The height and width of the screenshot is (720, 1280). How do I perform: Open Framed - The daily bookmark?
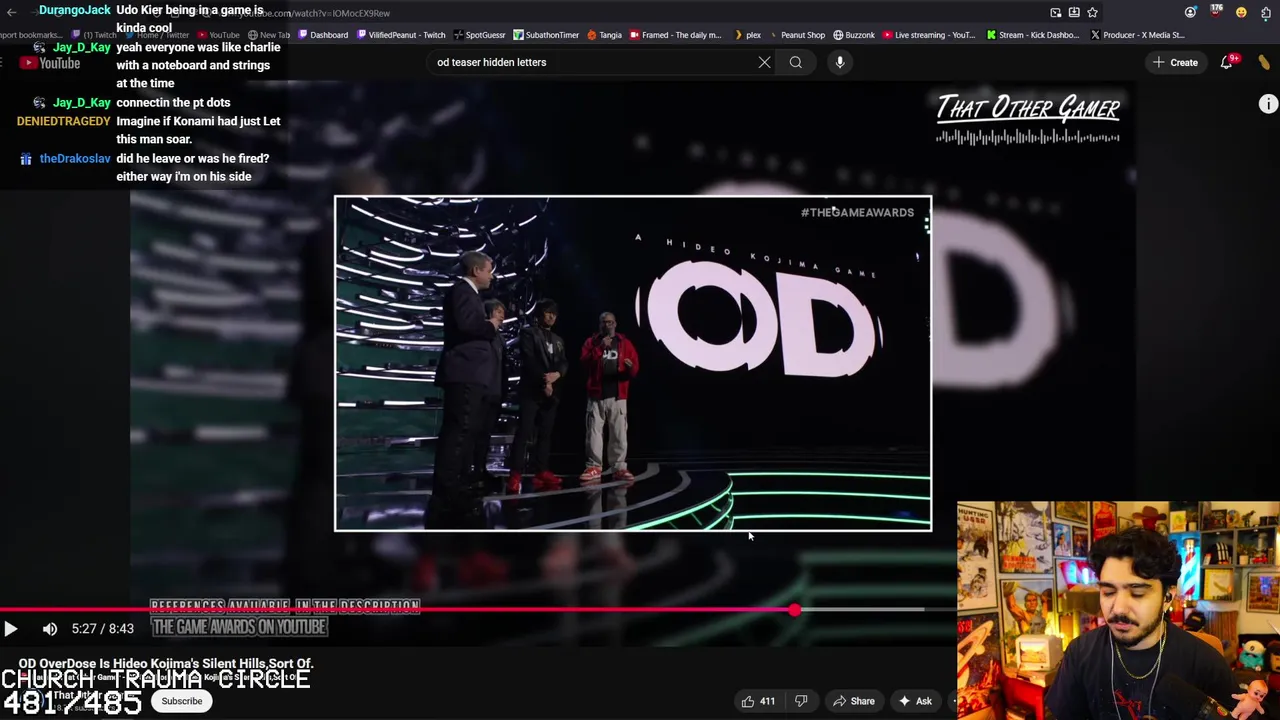click(x=675, y=35)
